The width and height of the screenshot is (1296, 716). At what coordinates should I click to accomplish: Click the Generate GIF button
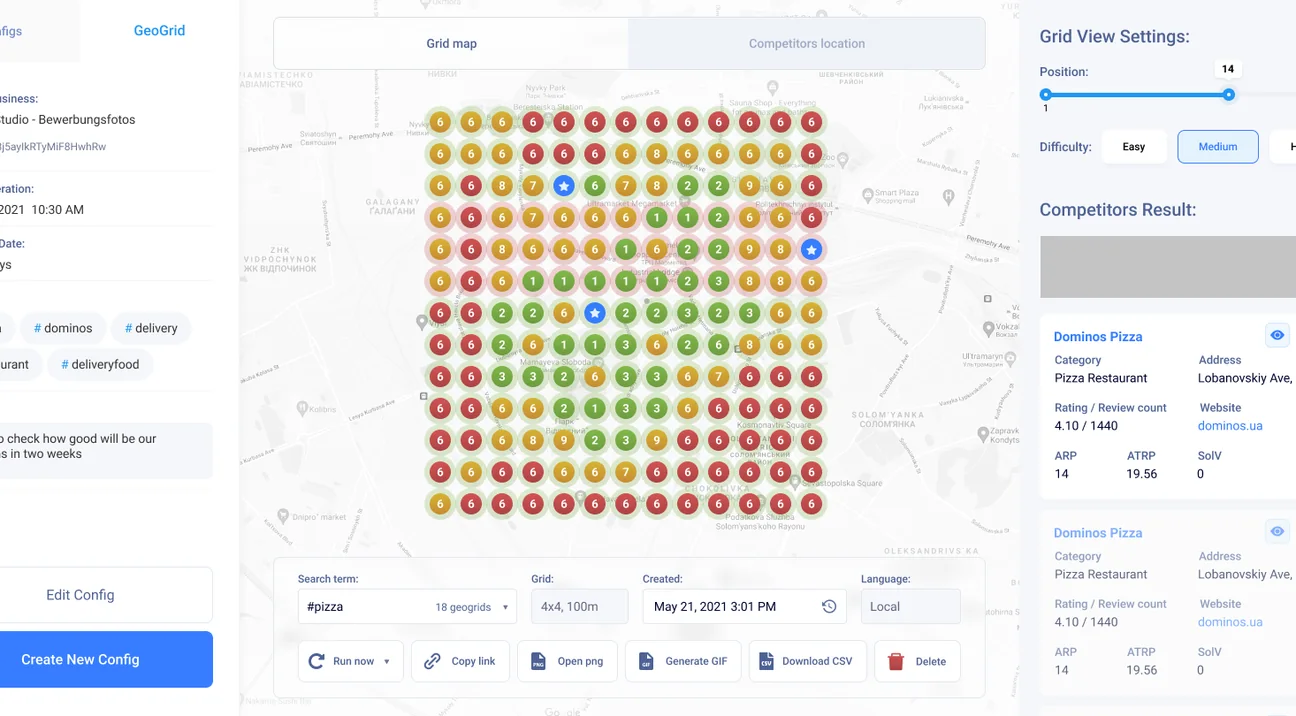[683, 661]
